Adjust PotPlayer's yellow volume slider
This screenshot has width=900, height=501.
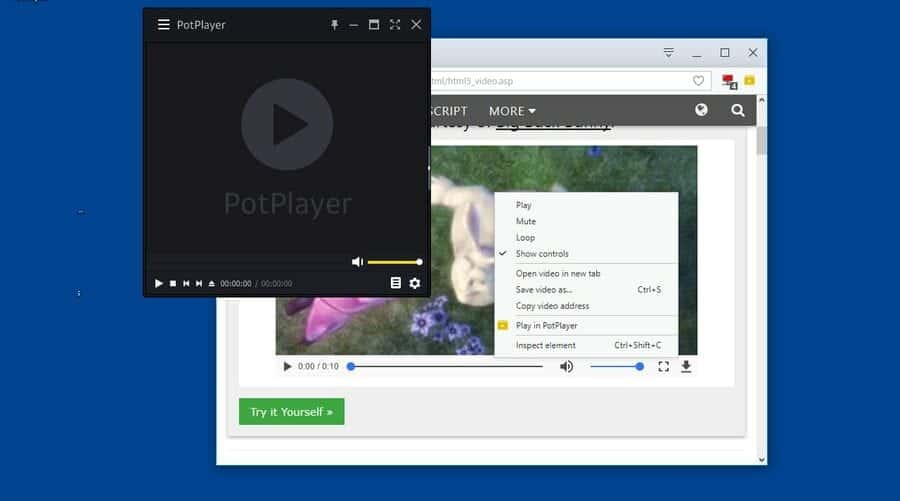(x=394, y=262)
